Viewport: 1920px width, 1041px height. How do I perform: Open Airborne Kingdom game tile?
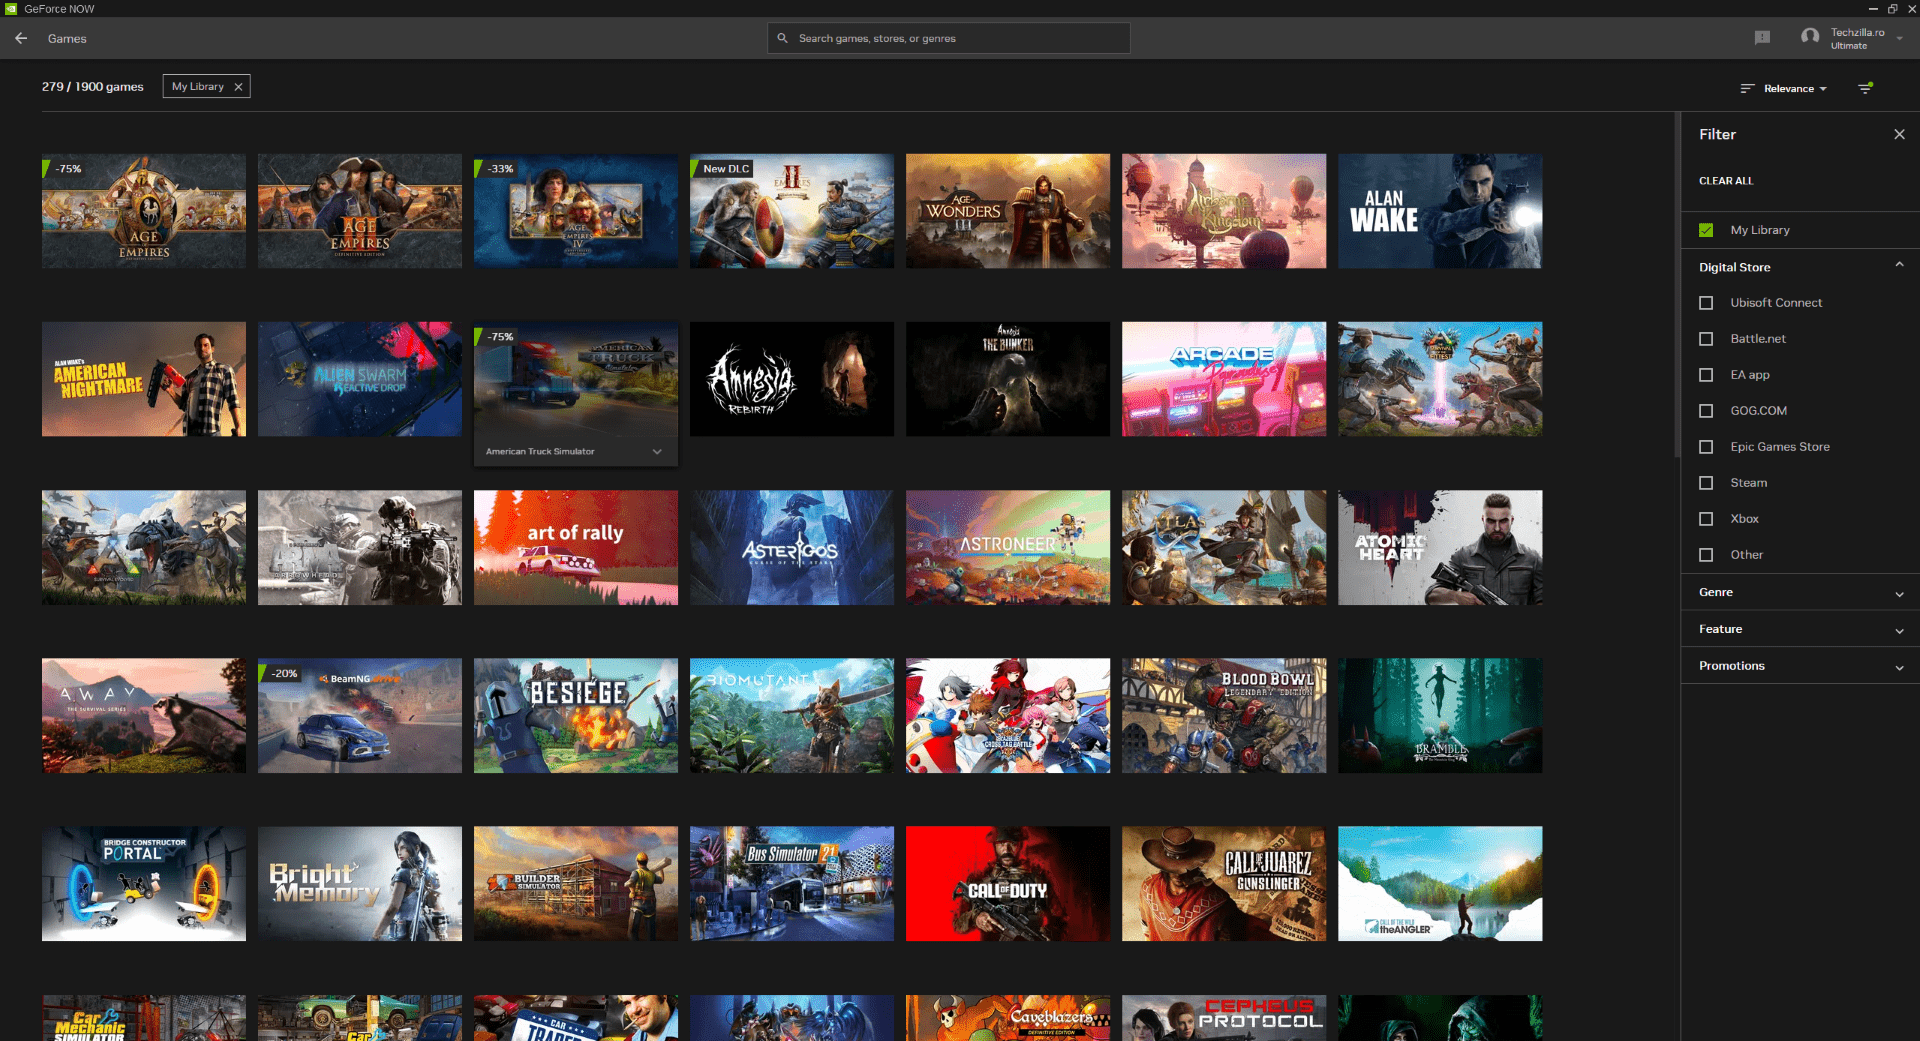click(x=1224, y=211)
